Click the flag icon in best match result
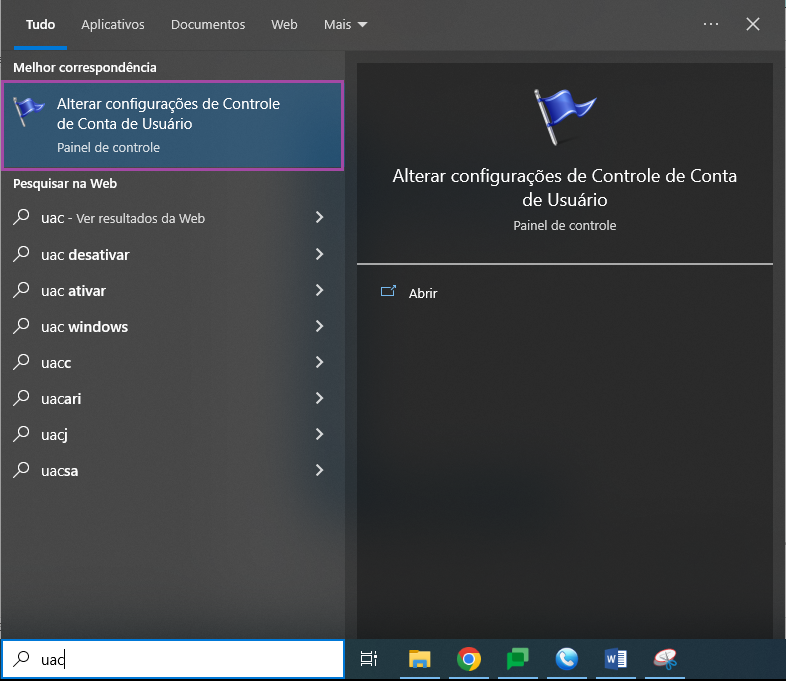 pyautogui.click(x=28, y=111)
